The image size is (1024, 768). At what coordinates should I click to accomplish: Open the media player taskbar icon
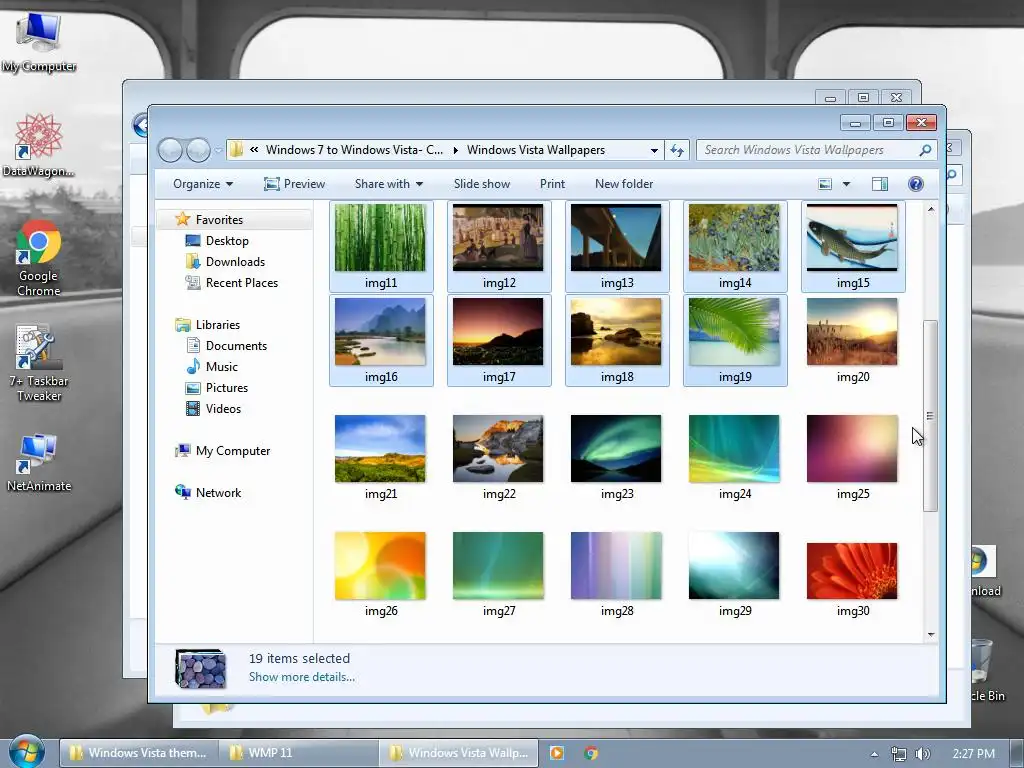557,753
